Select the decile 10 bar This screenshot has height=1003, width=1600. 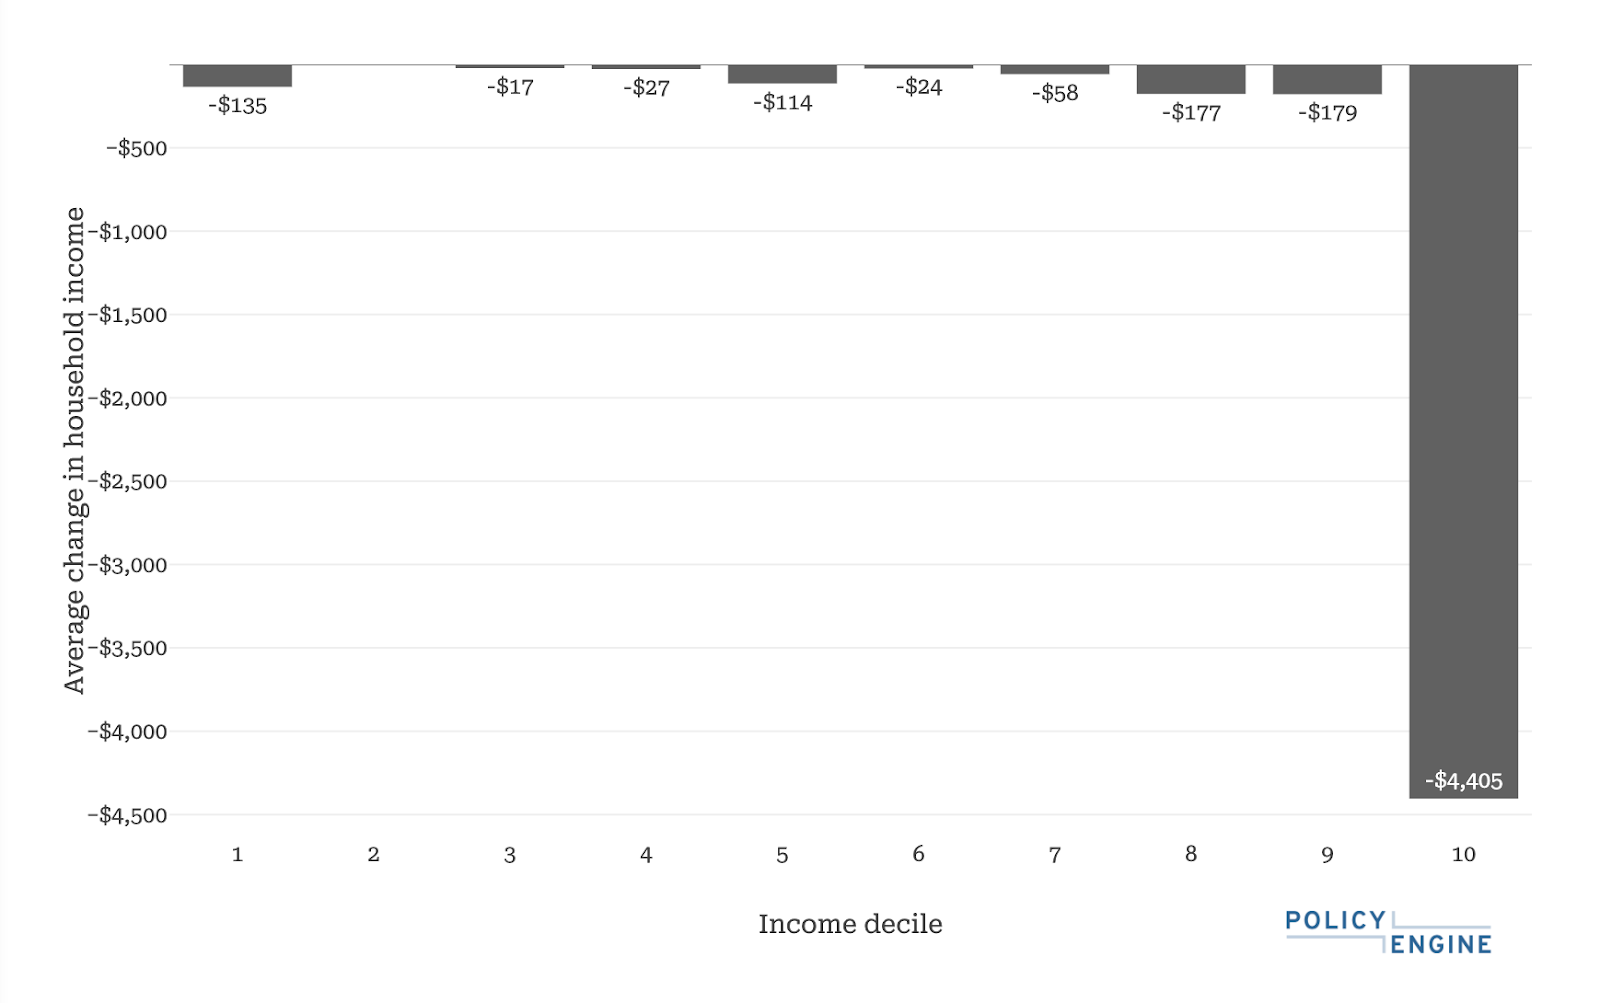click(1463, 431)
